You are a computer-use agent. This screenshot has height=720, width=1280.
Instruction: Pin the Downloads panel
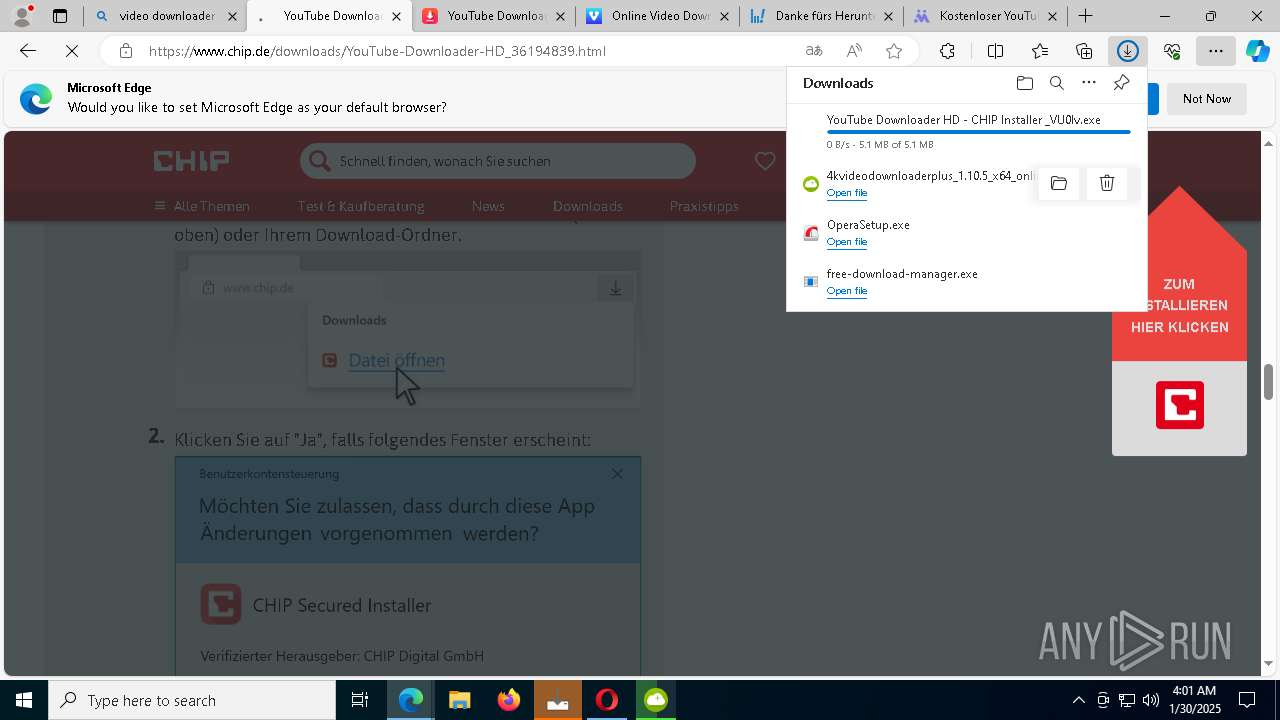(1121, 83)
